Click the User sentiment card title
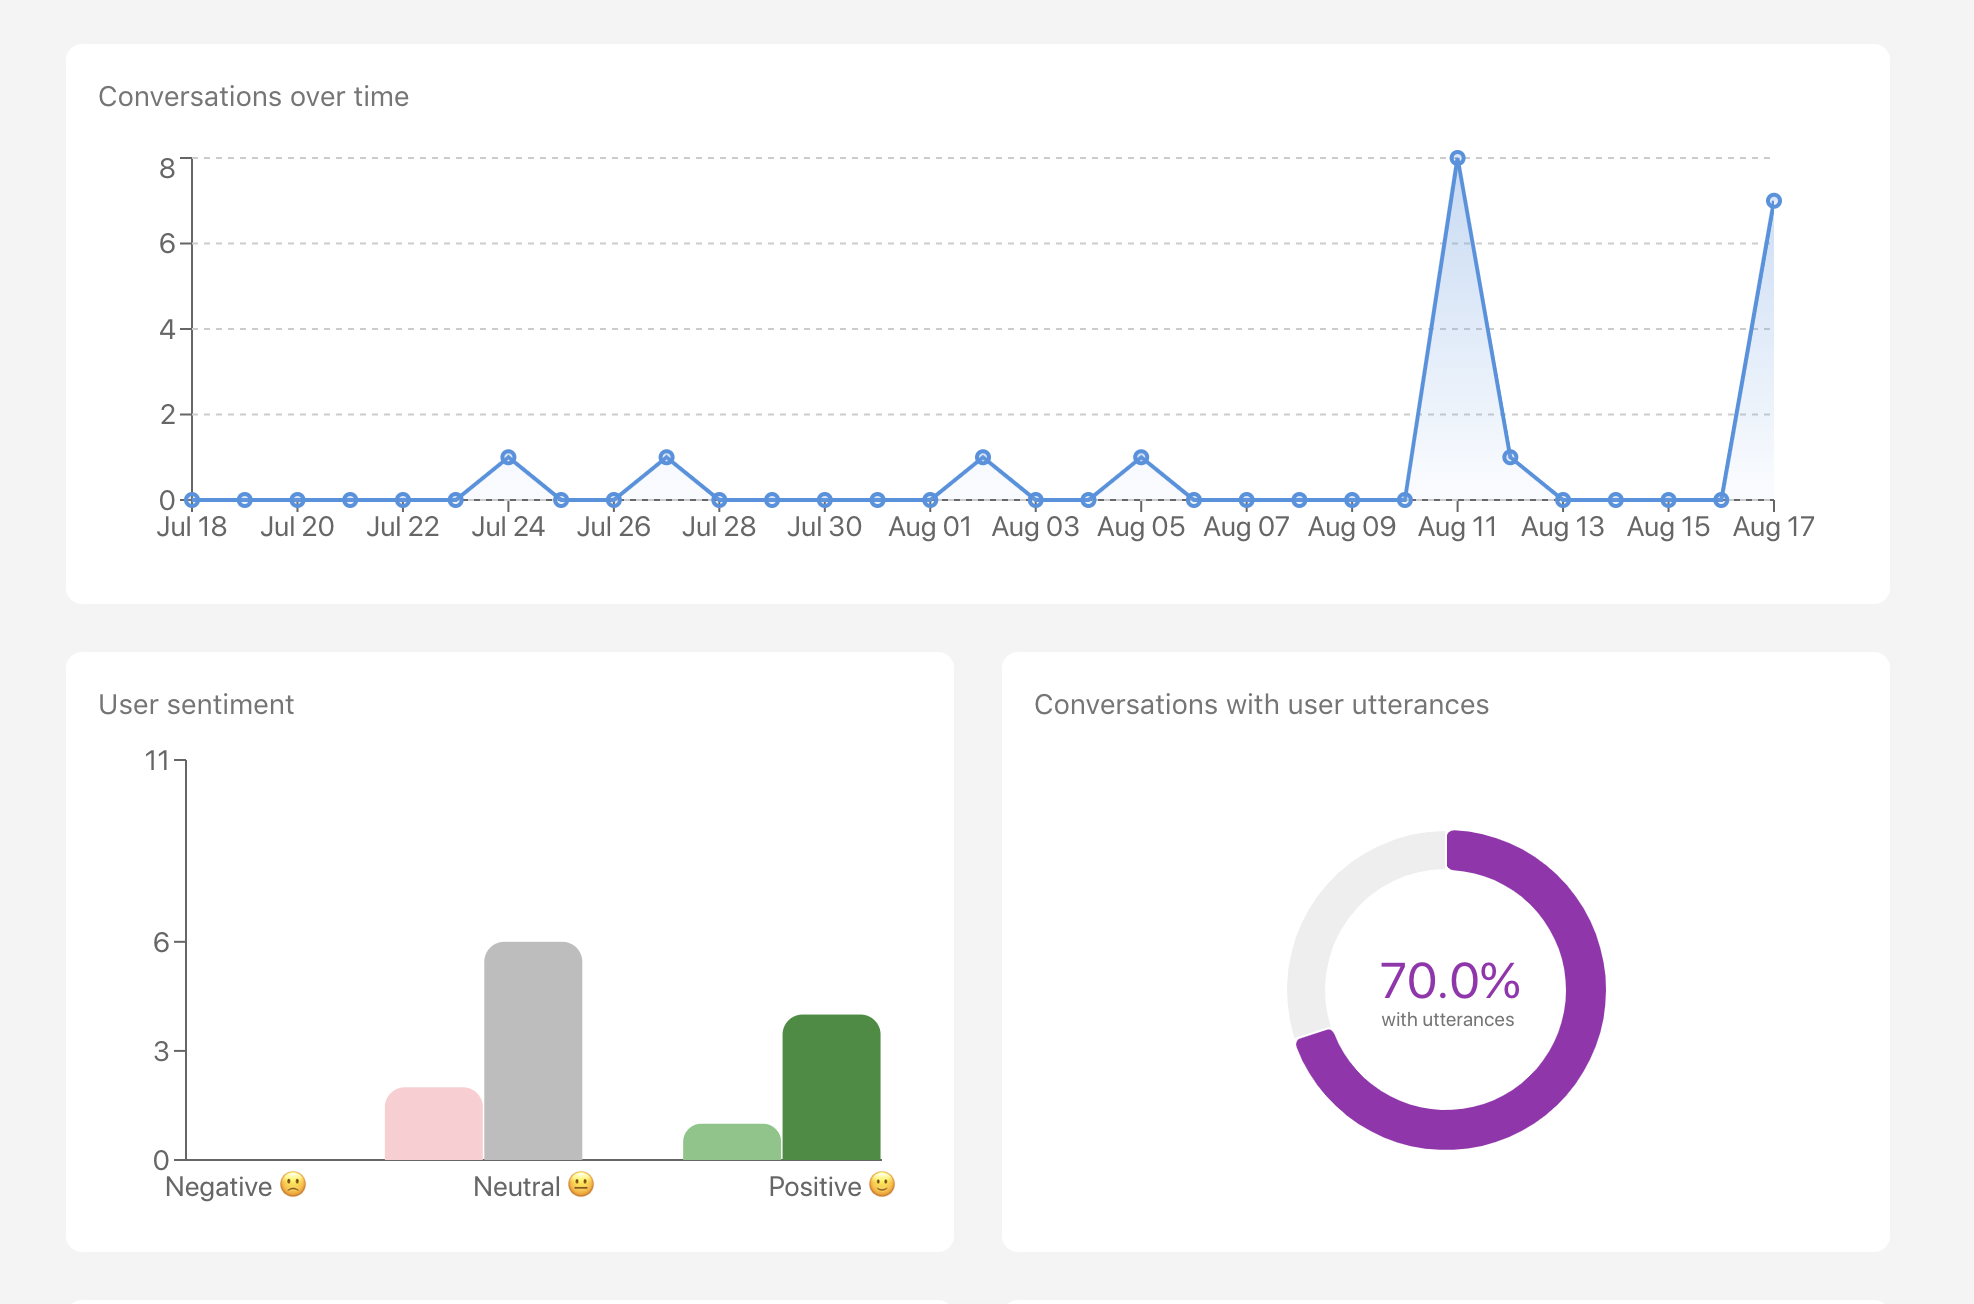 pyautogui.click(x=196, y=705)
